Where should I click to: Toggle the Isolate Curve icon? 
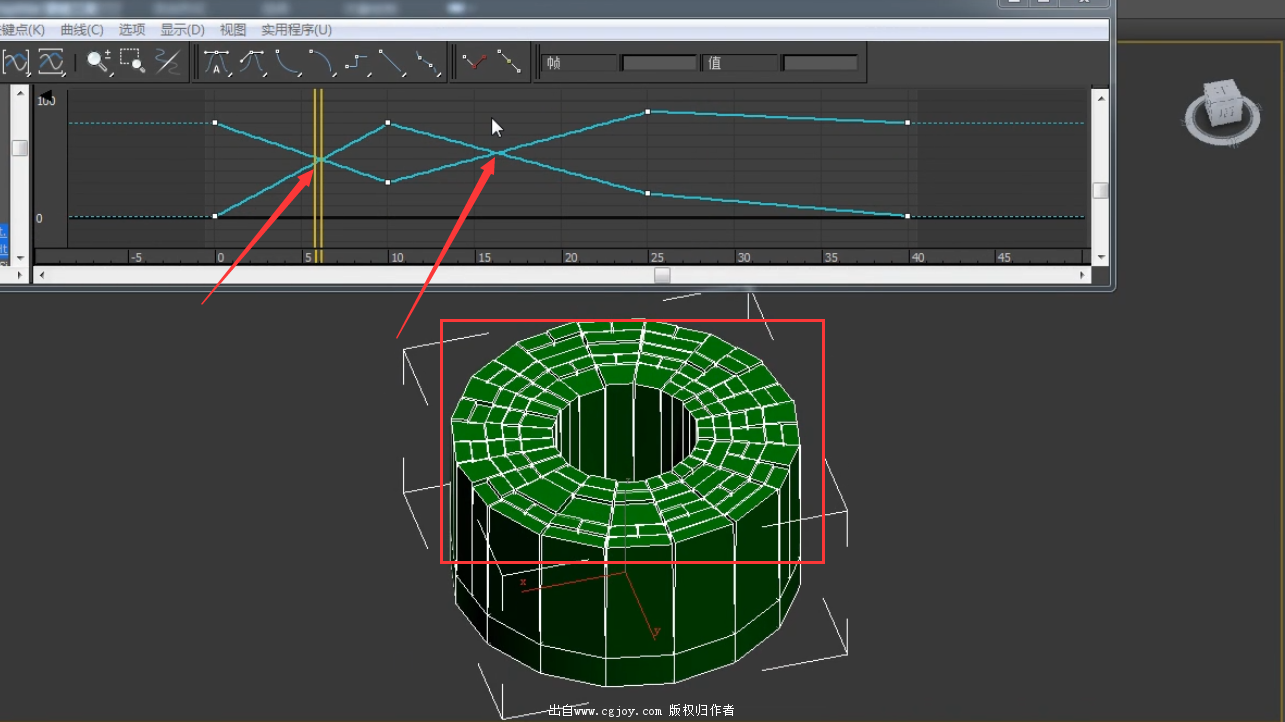pyautogui.click(x=167, y=62)
